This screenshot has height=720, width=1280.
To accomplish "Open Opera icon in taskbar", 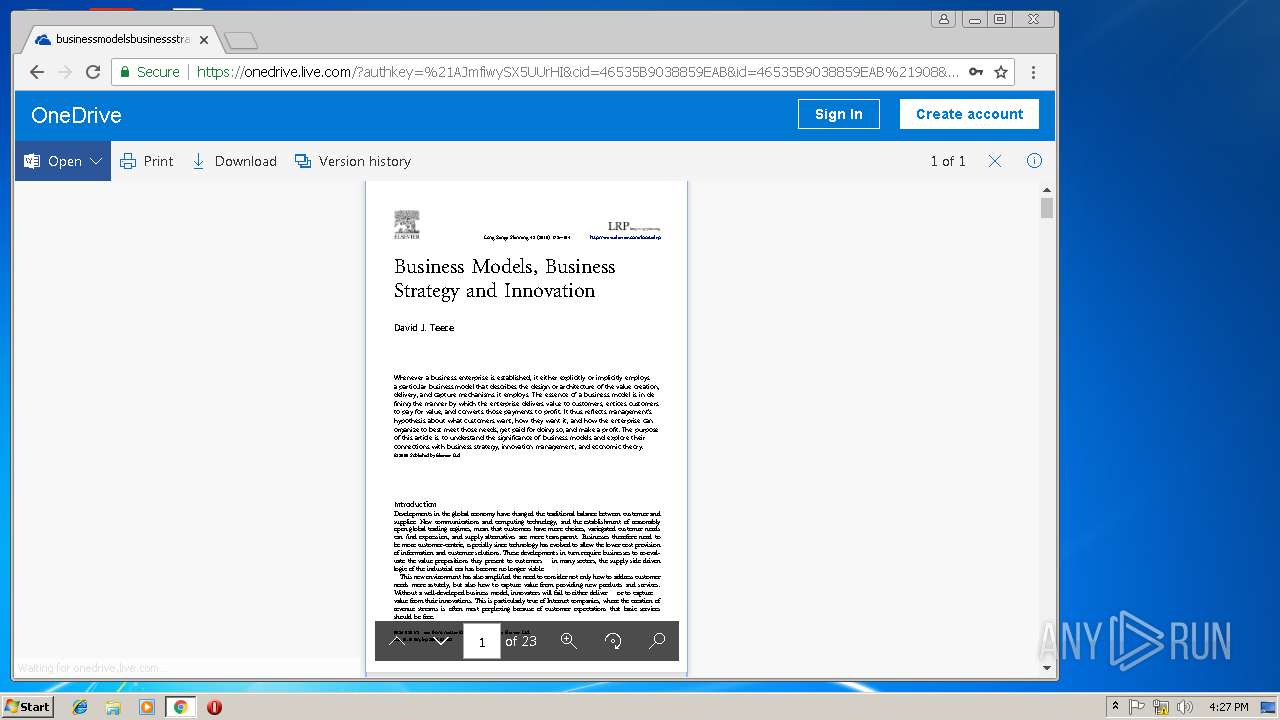I will pyautogui.click(x=214, y=707).
